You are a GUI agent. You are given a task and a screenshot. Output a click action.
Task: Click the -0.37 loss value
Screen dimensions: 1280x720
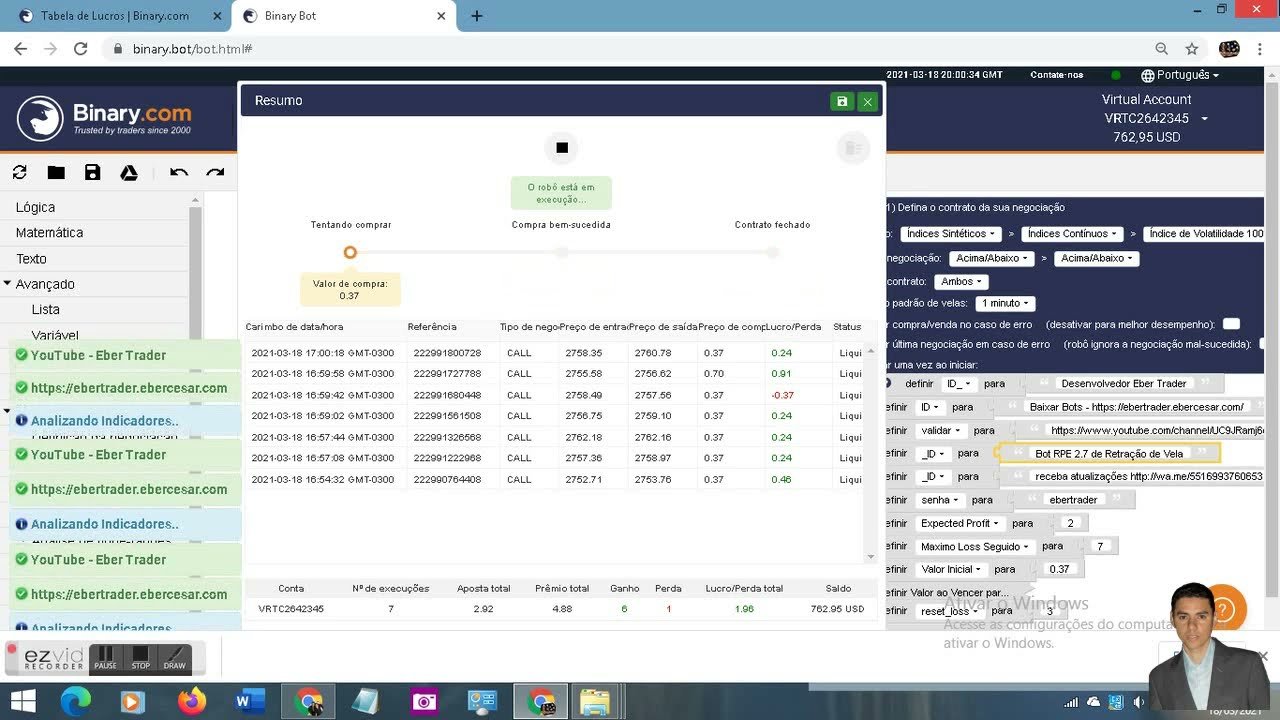pos(782,395)
